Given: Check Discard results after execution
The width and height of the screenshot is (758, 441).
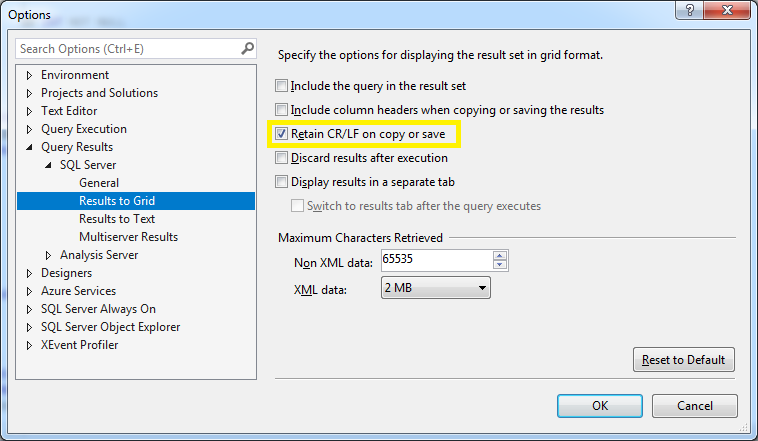Looking at the screenshot, I should 282,158.
